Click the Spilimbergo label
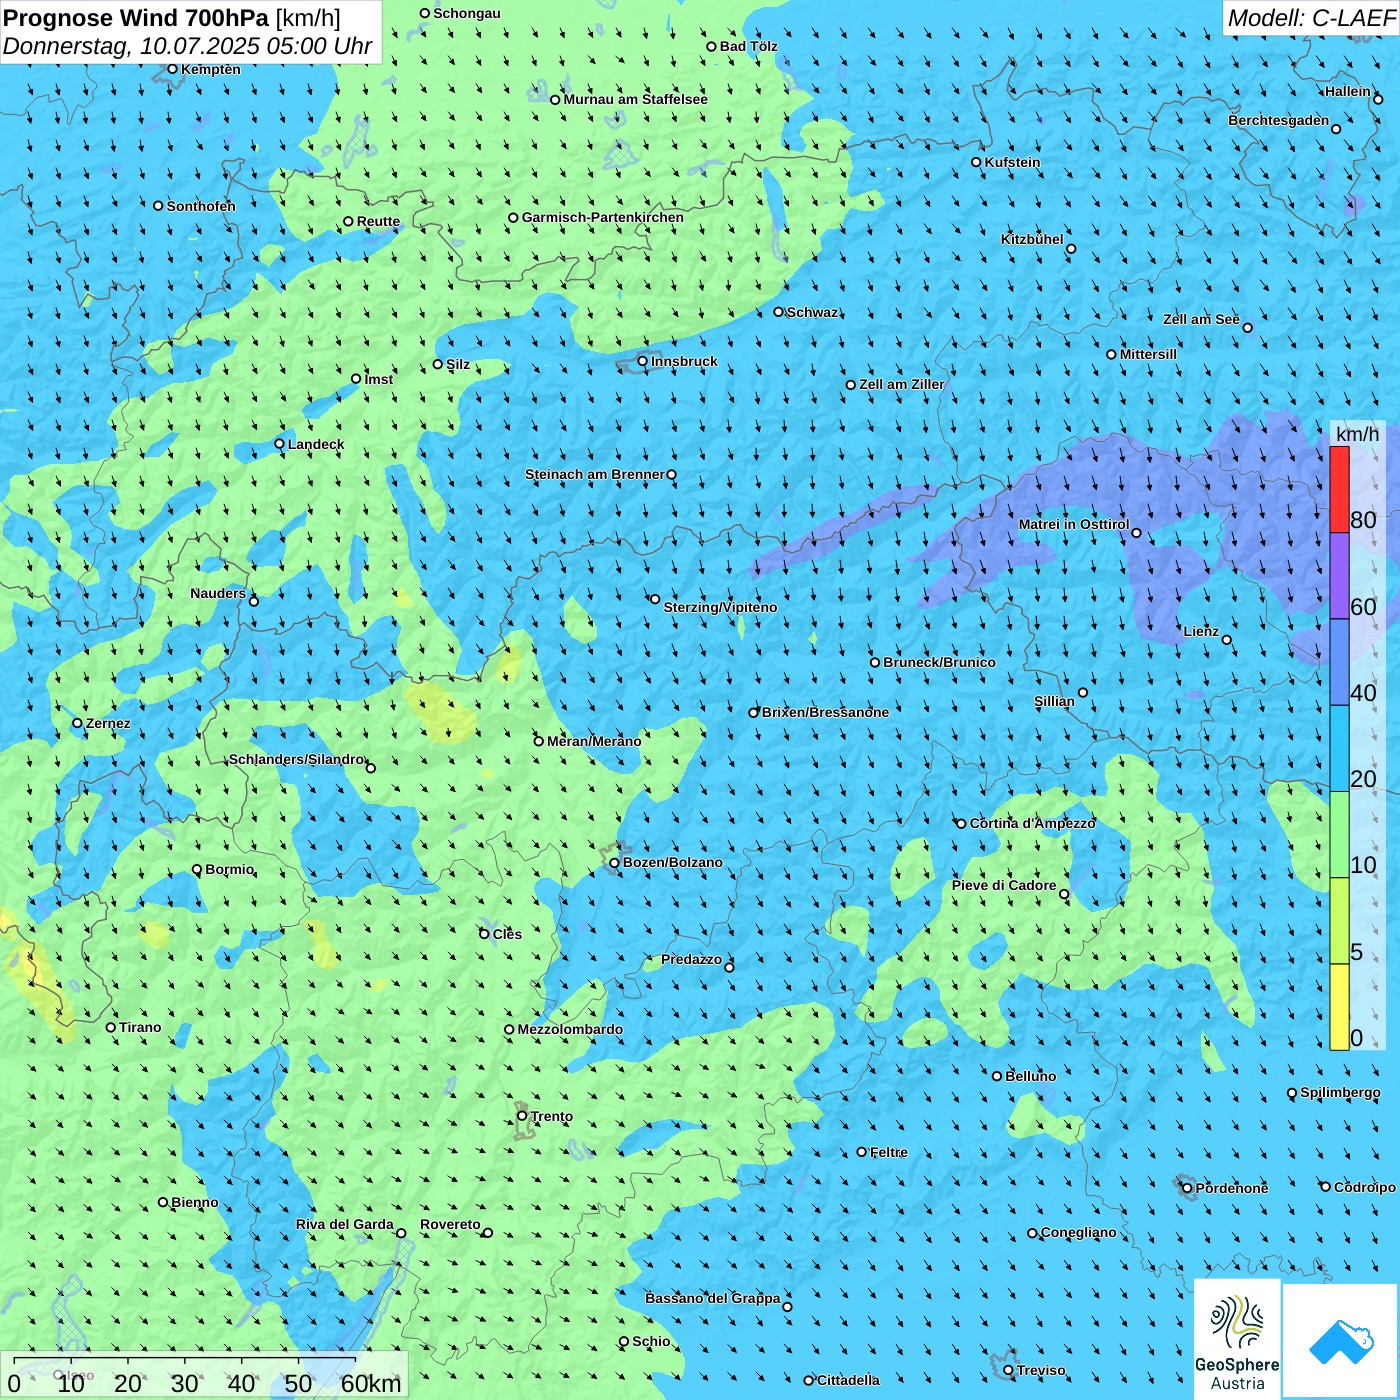Image resolution: width=1400 pixels, height=1400 pixels. (1340, 1092)
